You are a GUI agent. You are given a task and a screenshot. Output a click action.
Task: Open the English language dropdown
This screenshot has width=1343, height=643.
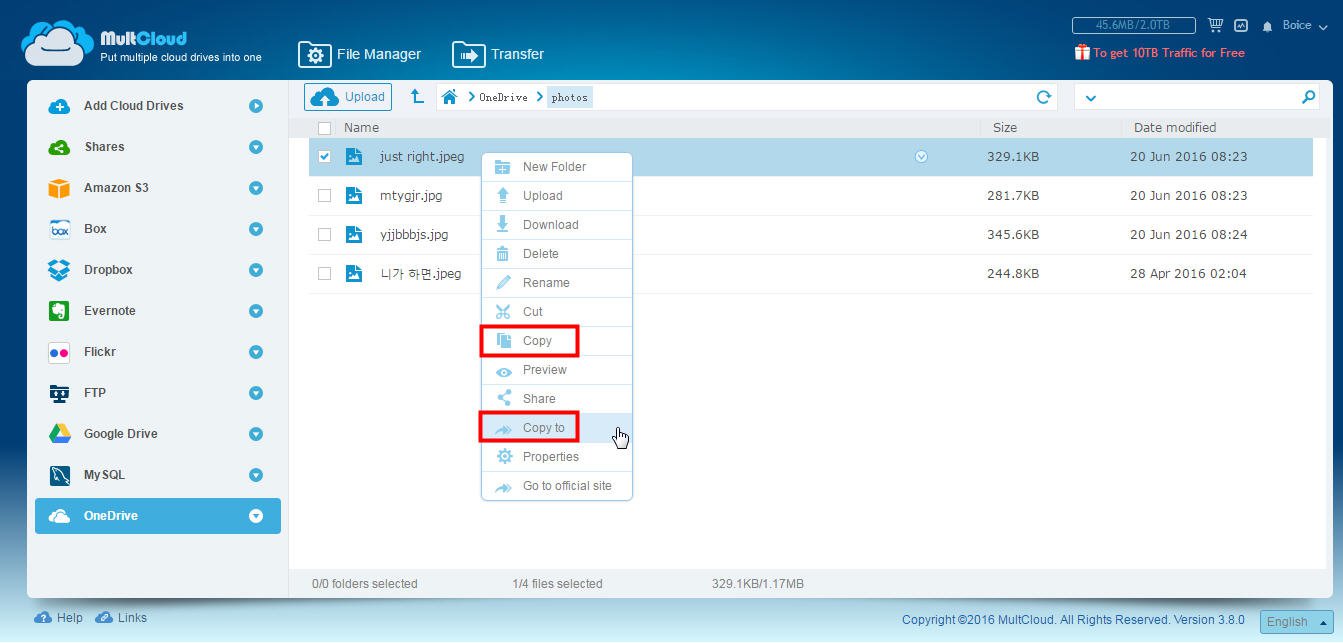[1296, 621]
